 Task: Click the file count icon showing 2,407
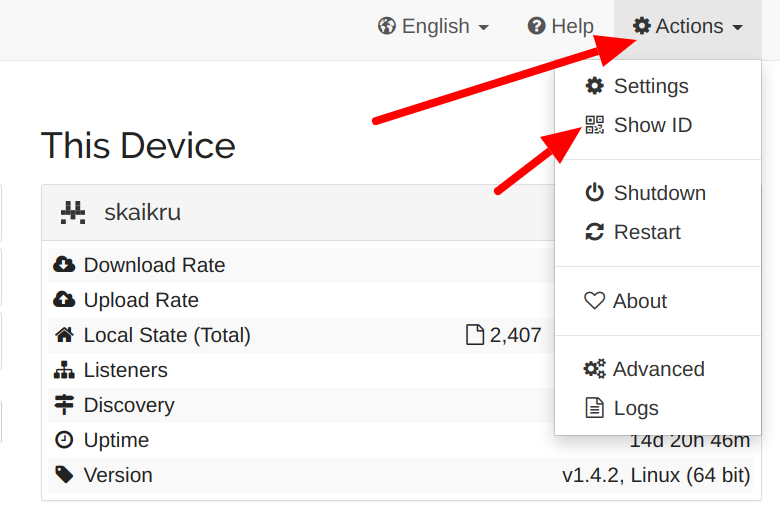(x=476, y=335)
